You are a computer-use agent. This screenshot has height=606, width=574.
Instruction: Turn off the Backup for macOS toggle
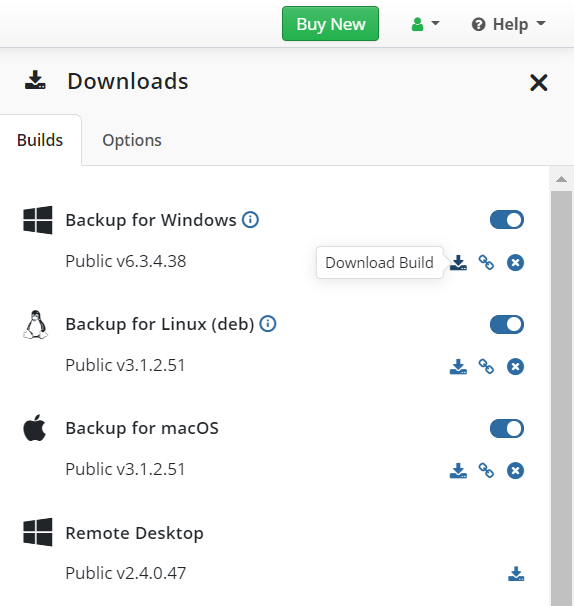point(507,428)
